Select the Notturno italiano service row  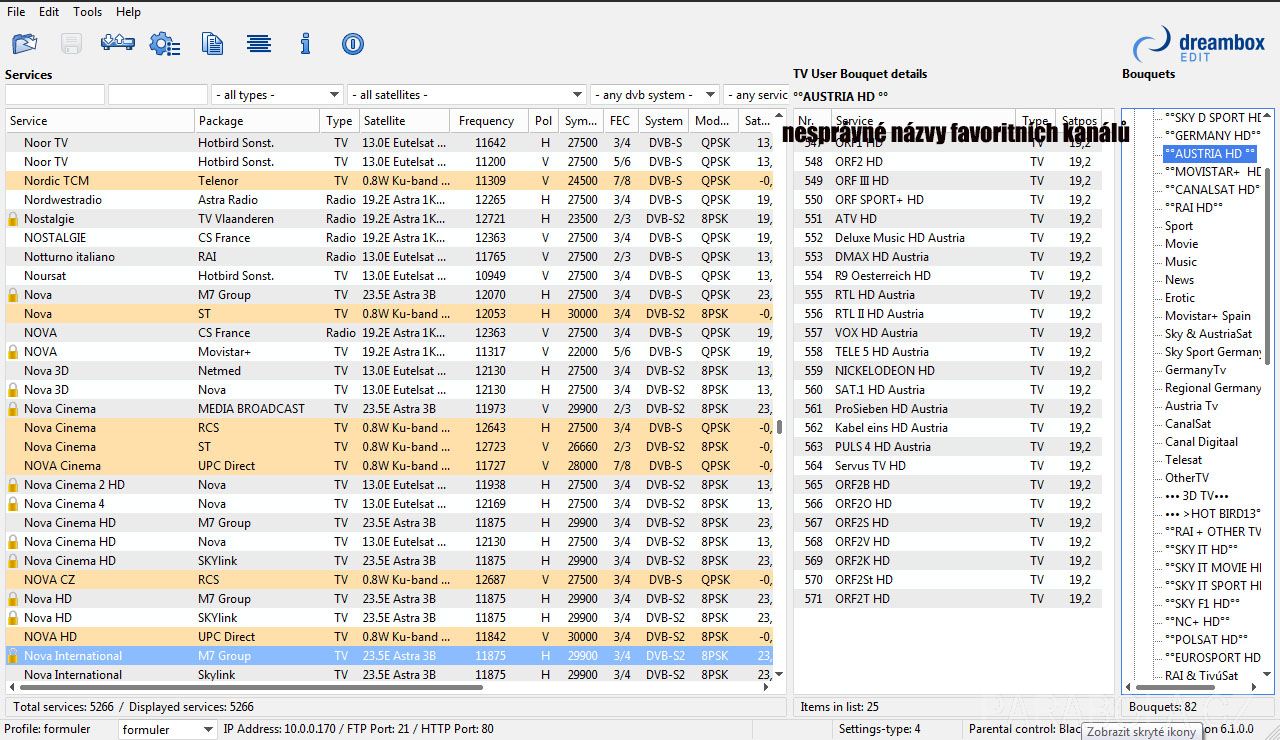click(389, 257)
